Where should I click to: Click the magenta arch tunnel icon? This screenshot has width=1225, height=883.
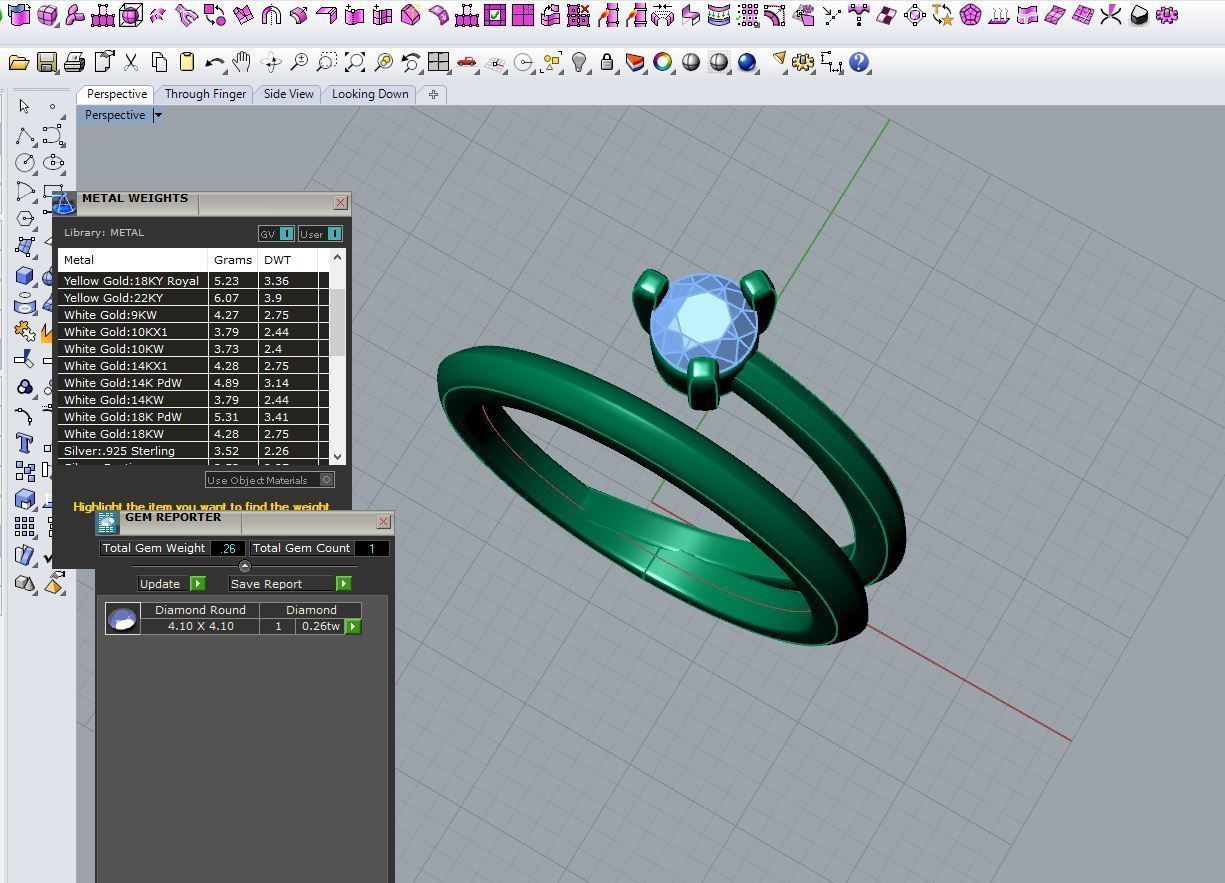click(x=270, y=15)
